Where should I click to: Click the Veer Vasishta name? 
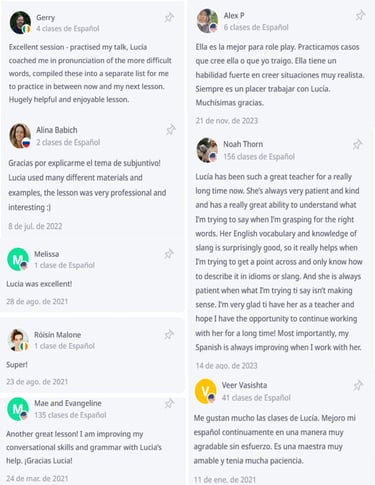coord(244,385)
